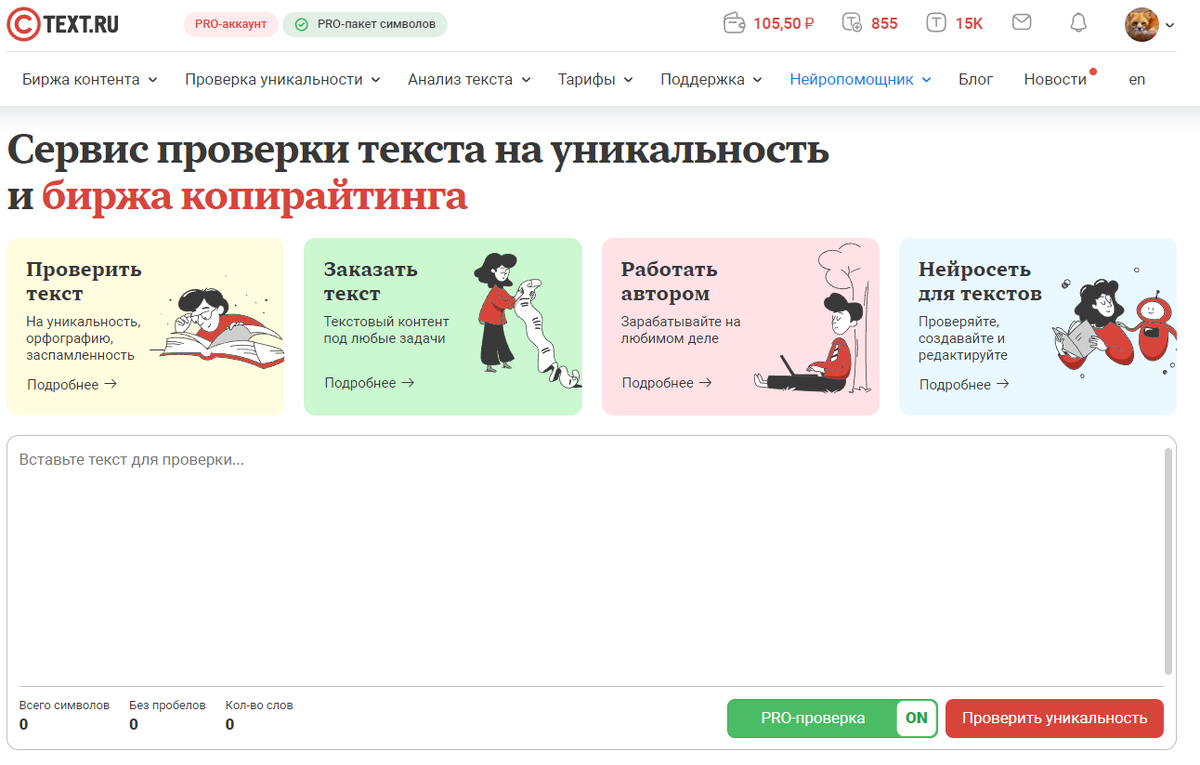Open messages envelope icon

(1021, 22)
